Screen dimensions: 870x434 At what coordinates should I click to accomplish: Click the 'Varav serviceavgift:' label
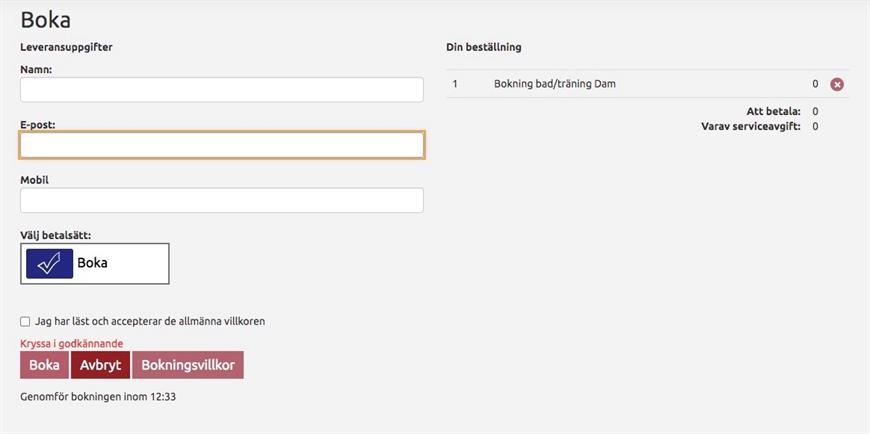tap(751, 127)
